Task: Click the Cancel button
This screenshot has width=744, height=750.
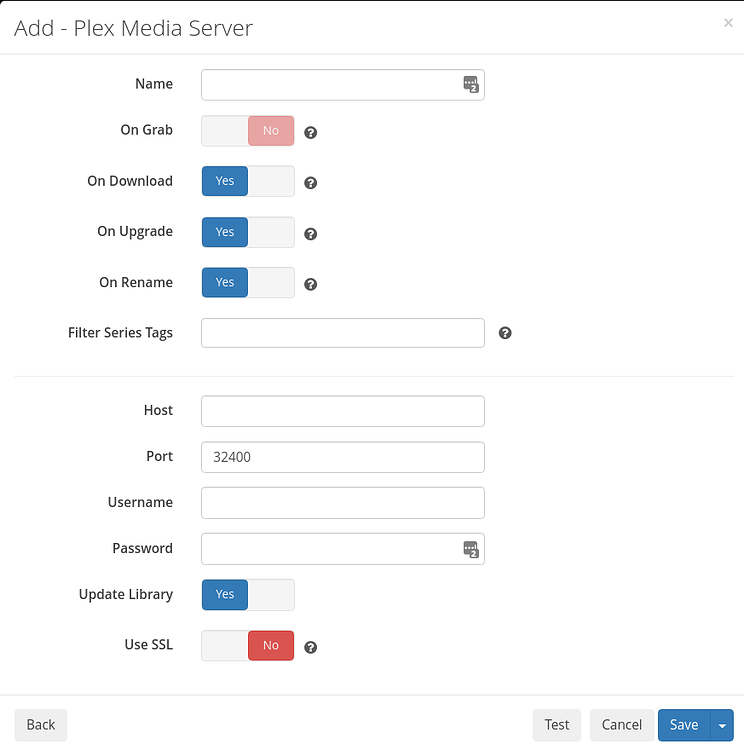Action: coord(622,725)
